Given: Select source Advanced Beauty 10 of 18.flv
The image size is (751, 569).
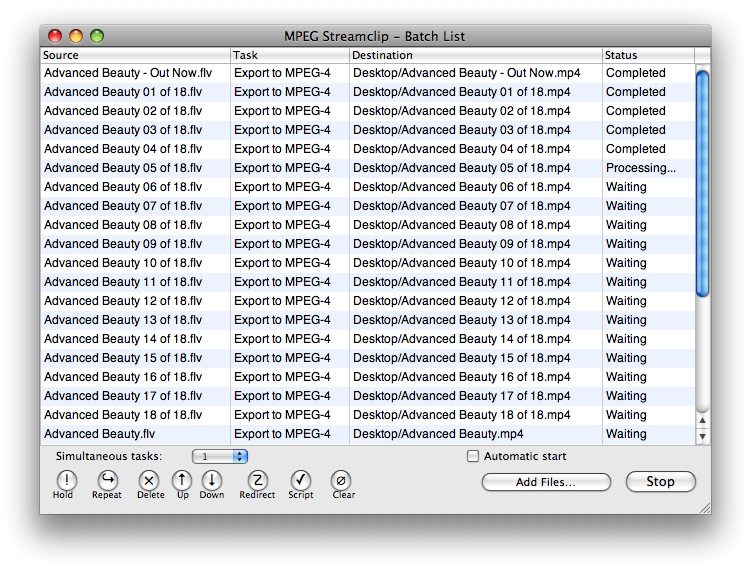Looking at the screenshot, I should (x=123, y=263).
